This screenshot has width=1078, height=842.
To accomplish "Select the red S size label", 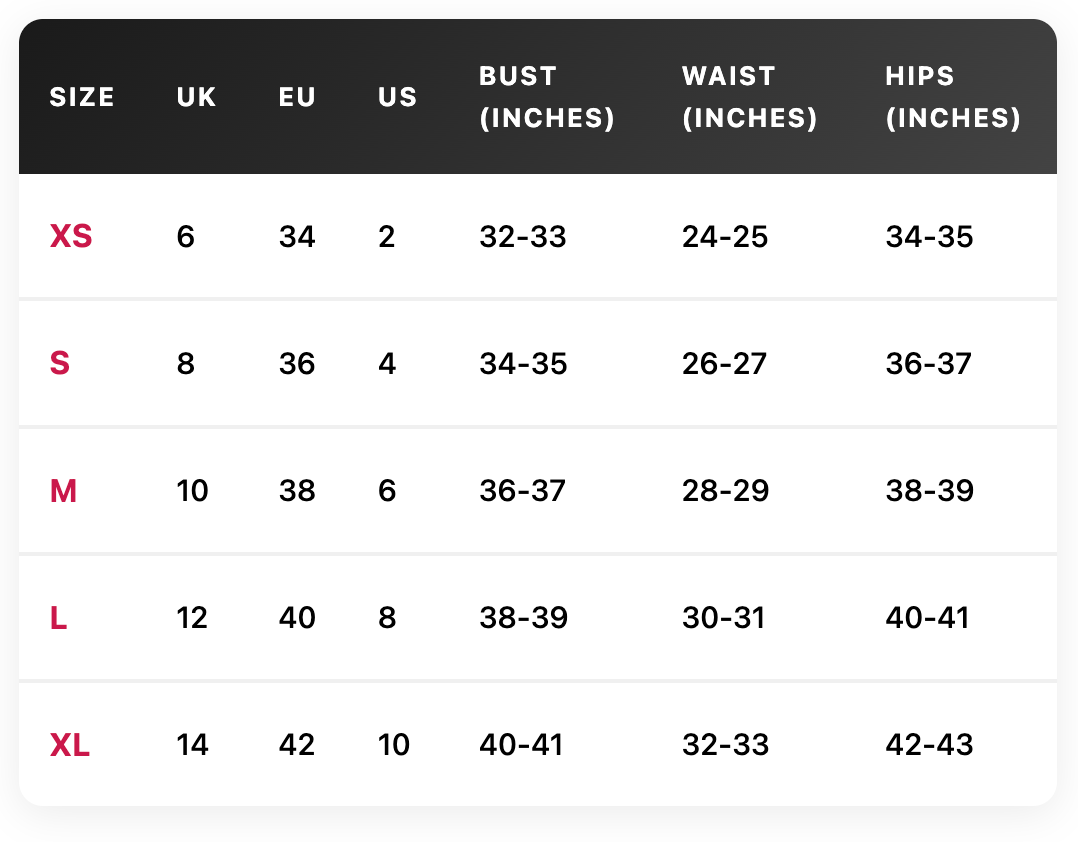I will point(60,363).
